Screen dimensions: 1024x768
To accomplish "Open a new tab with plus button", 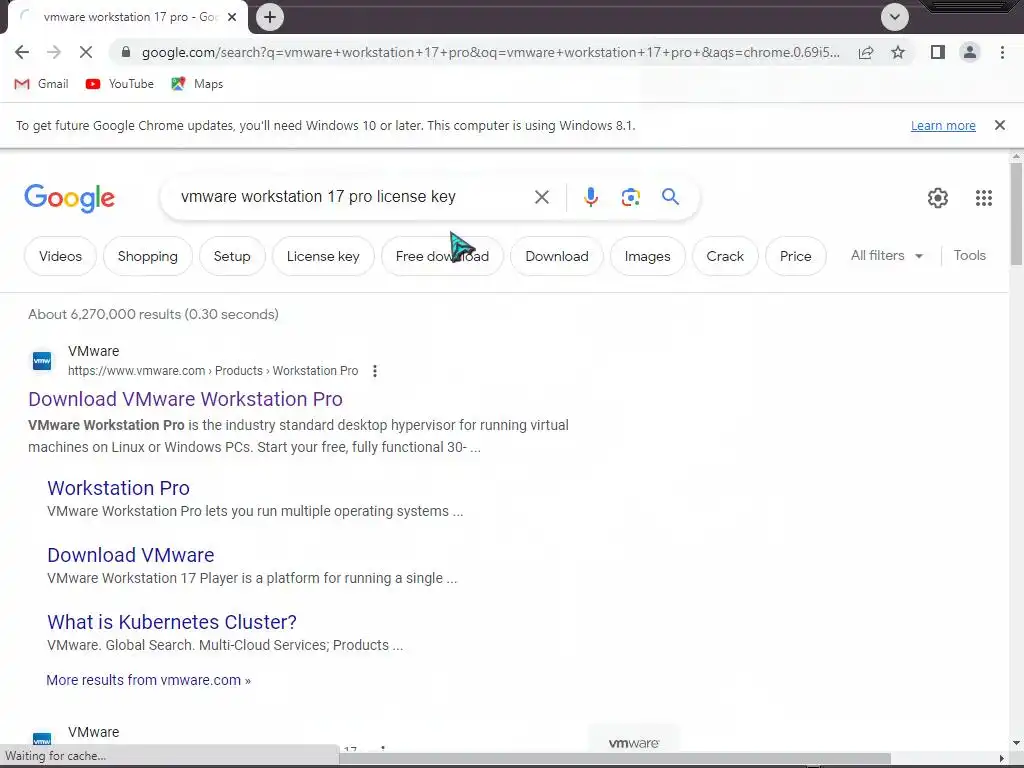I will (270, 17).
